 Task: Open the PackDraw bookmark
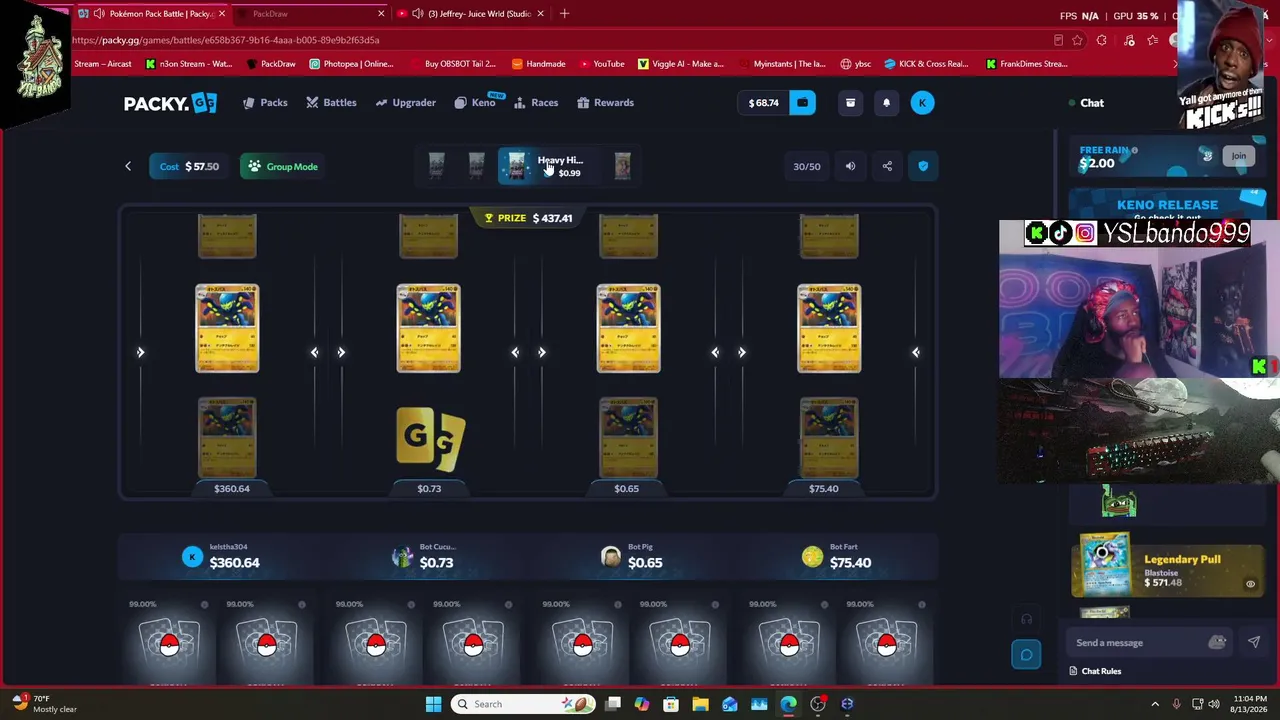(271, 64)
